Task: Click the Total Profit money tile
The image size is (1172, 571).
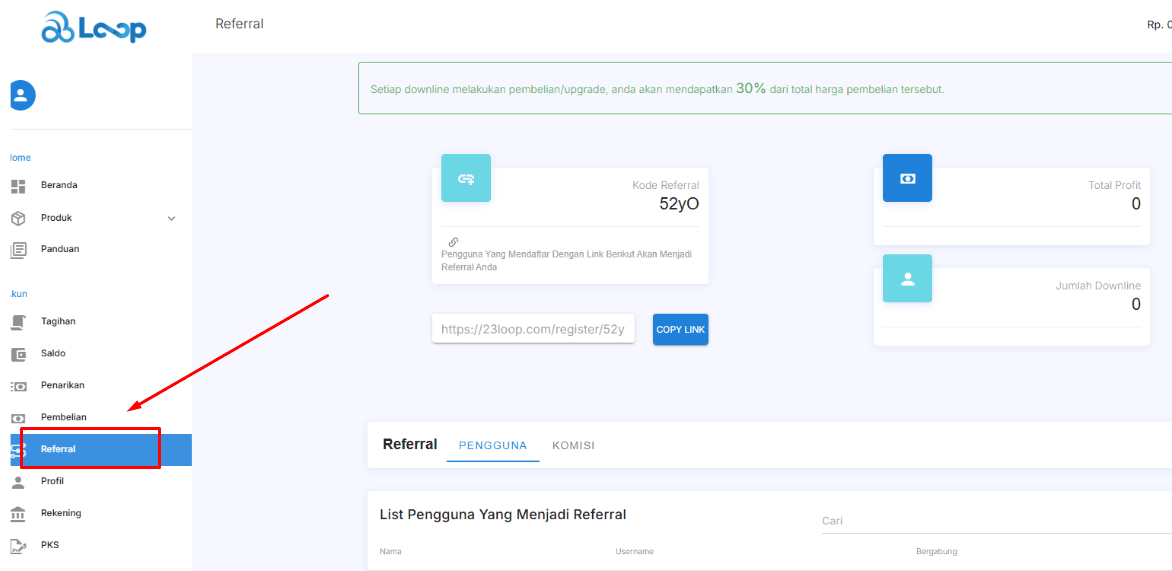Action: coord(907,178)
